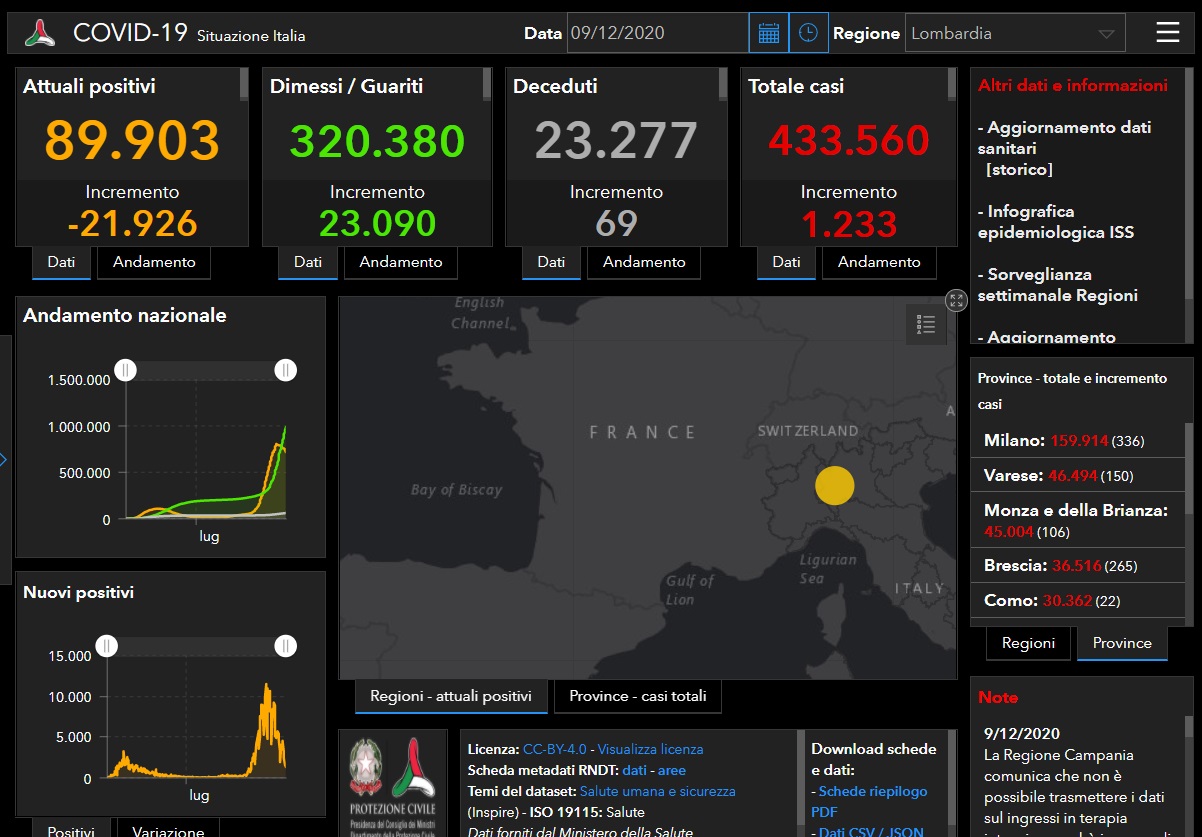Grab the right handle of Nuovi positivi slider
This screenshot has height=837, width=1202.
pyautogui.click(x=286, y=645)
